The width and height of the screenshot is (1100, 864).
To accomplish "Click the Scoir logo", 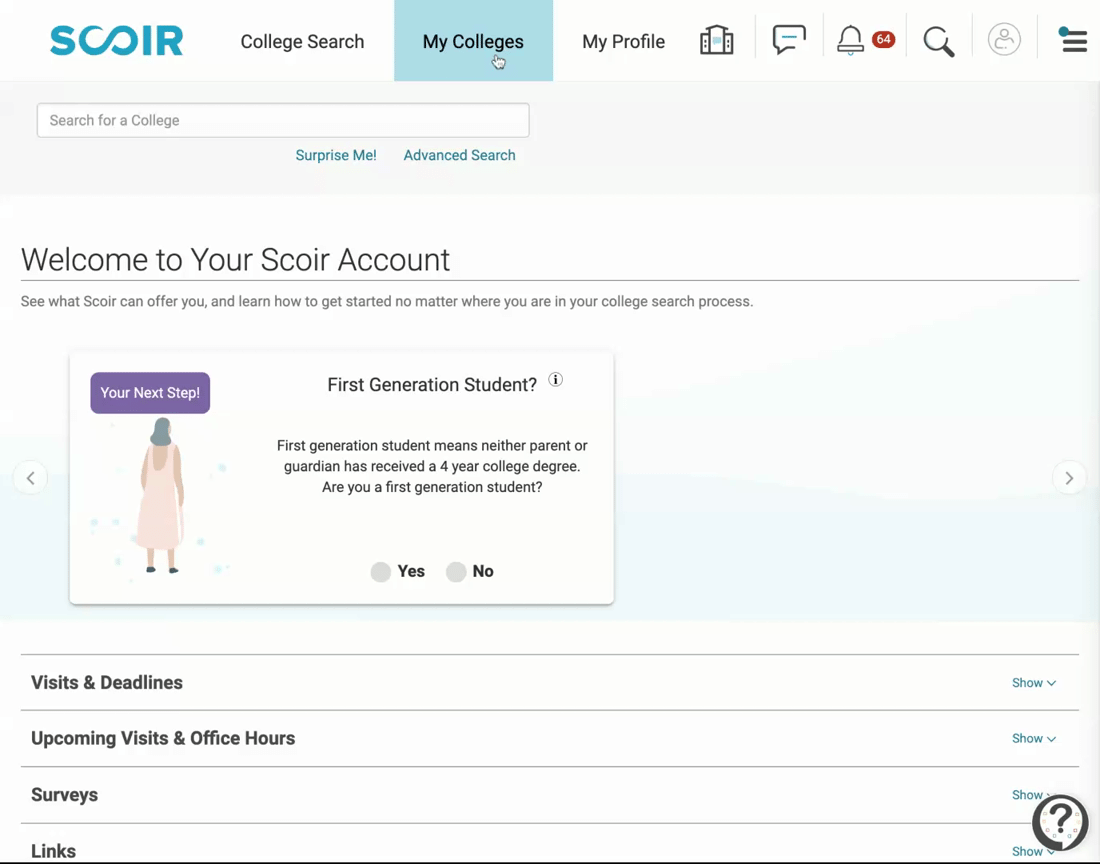I will [116, 41].
